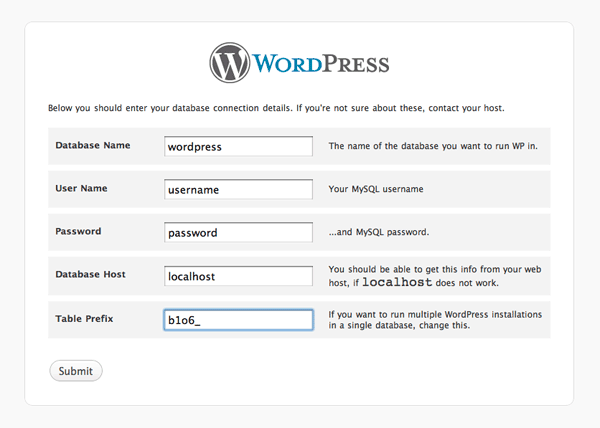Click the "Database Name" label

coord(93,145)
